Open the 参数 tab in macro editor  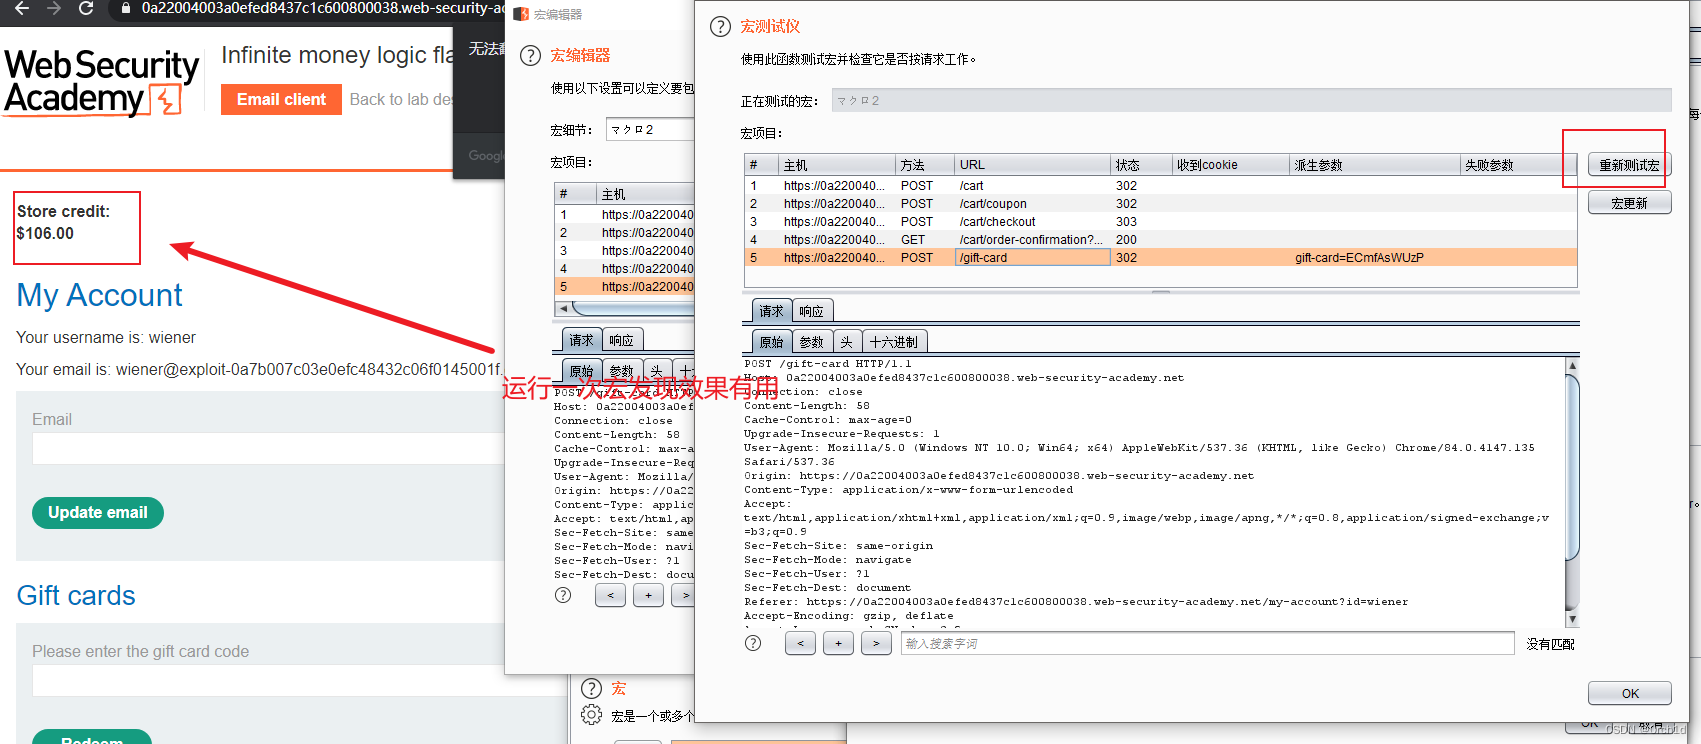[x=622, y=371]
